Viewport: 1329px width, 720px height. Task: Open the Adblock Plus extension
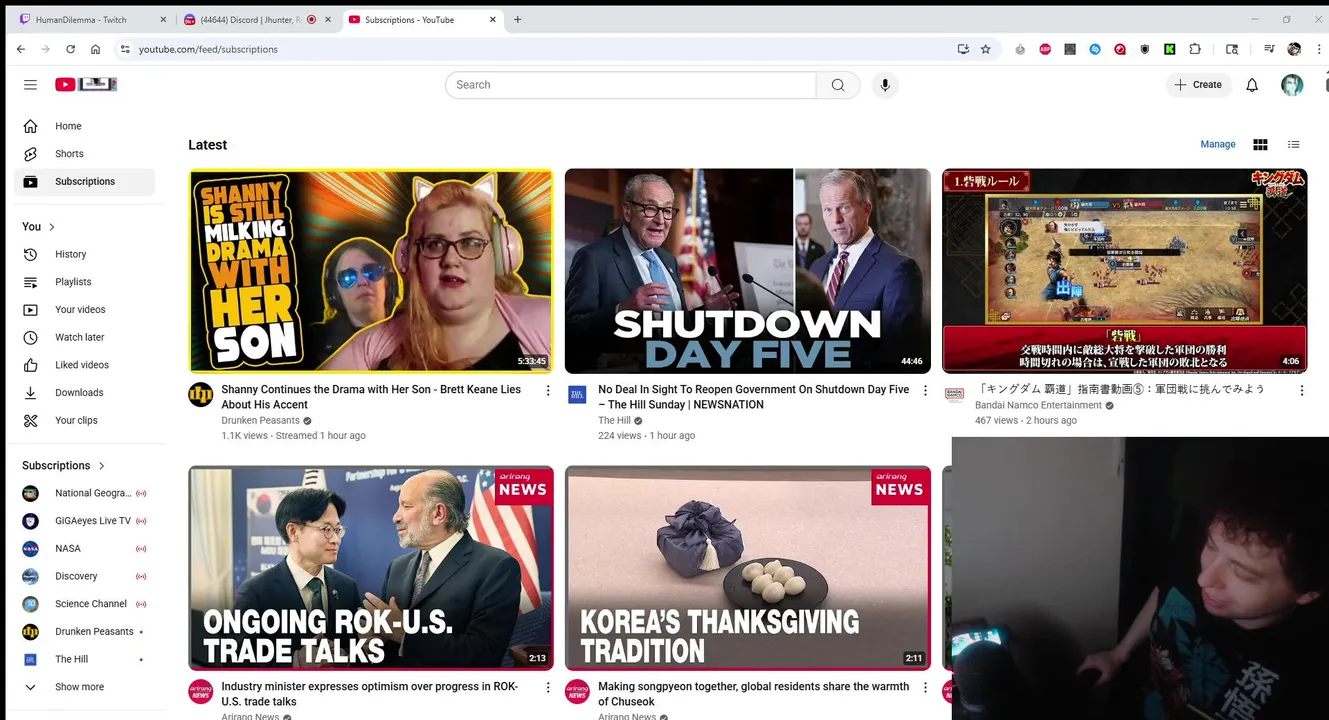pyautogui.click(x=1045, y=49)
